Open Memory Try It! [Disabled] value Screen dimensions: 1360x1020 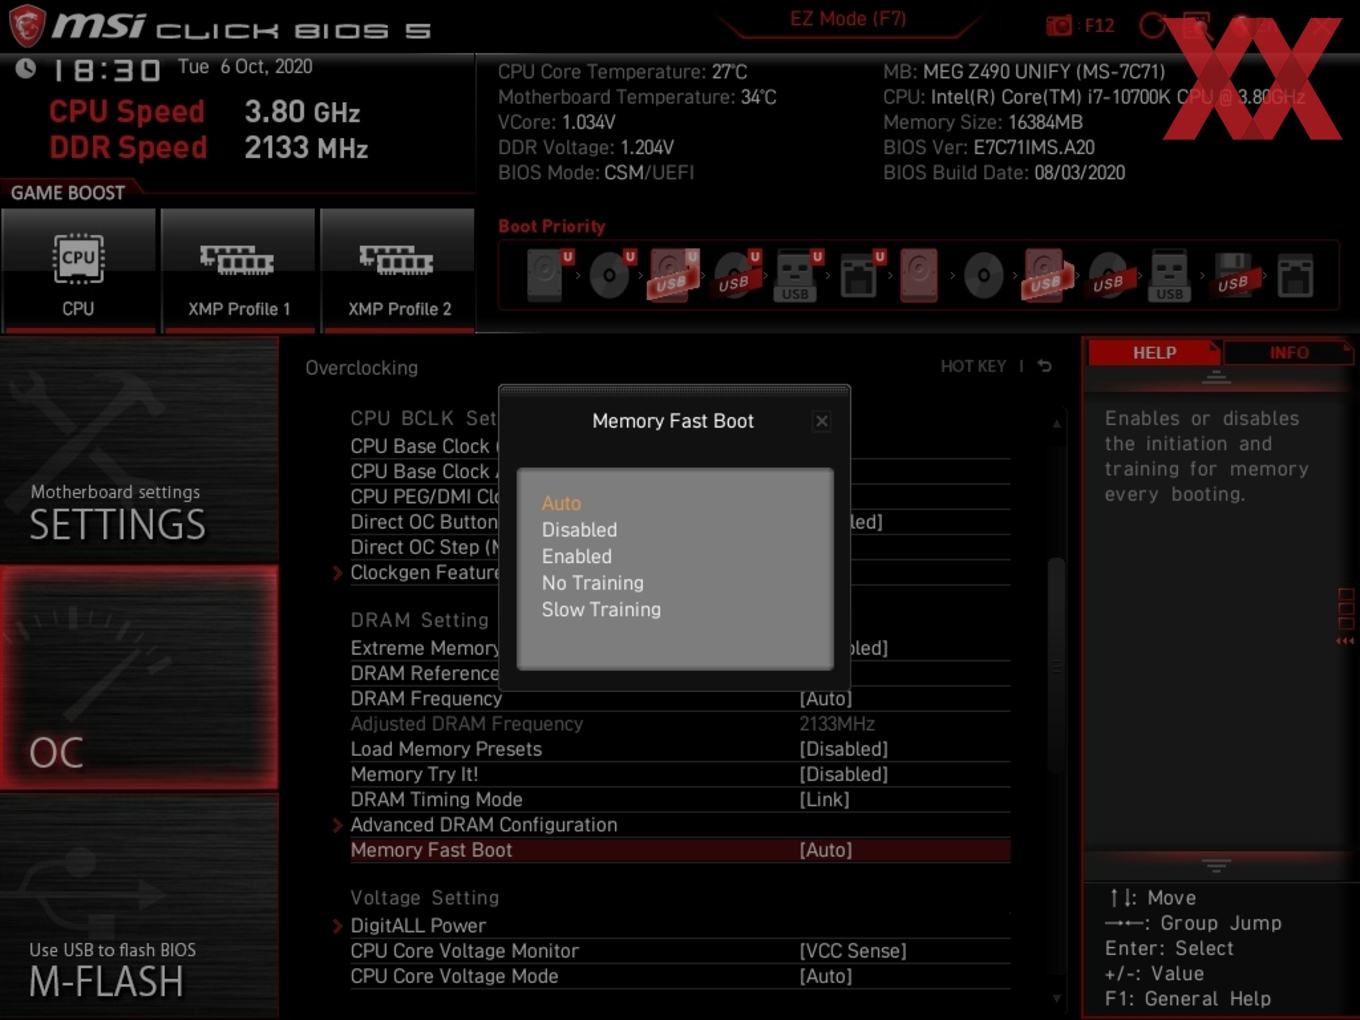pyautogui.click(x=844, y=774)
